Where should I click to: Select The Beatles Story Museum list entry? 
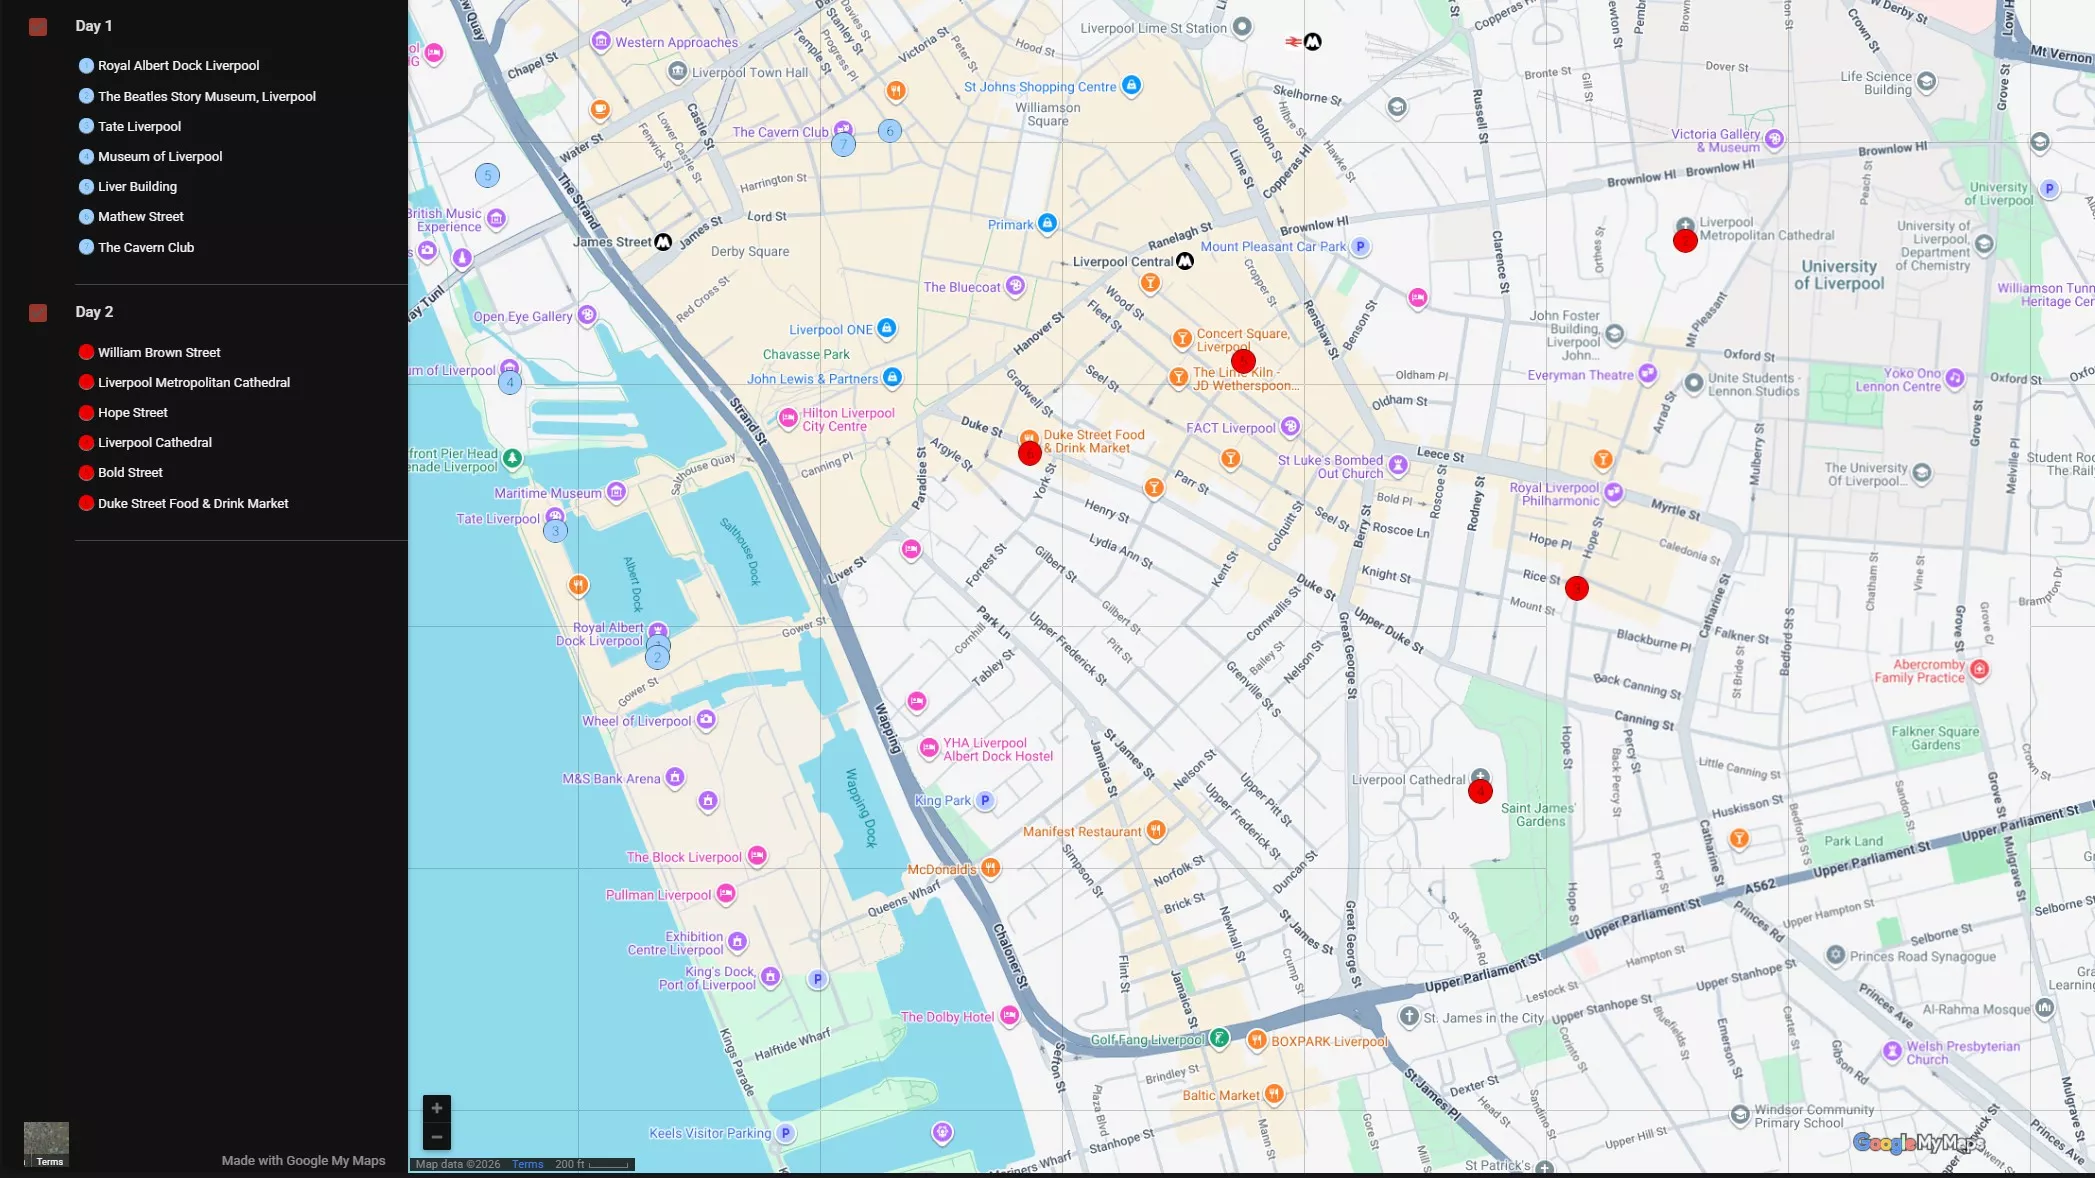(x=206, y=97)
